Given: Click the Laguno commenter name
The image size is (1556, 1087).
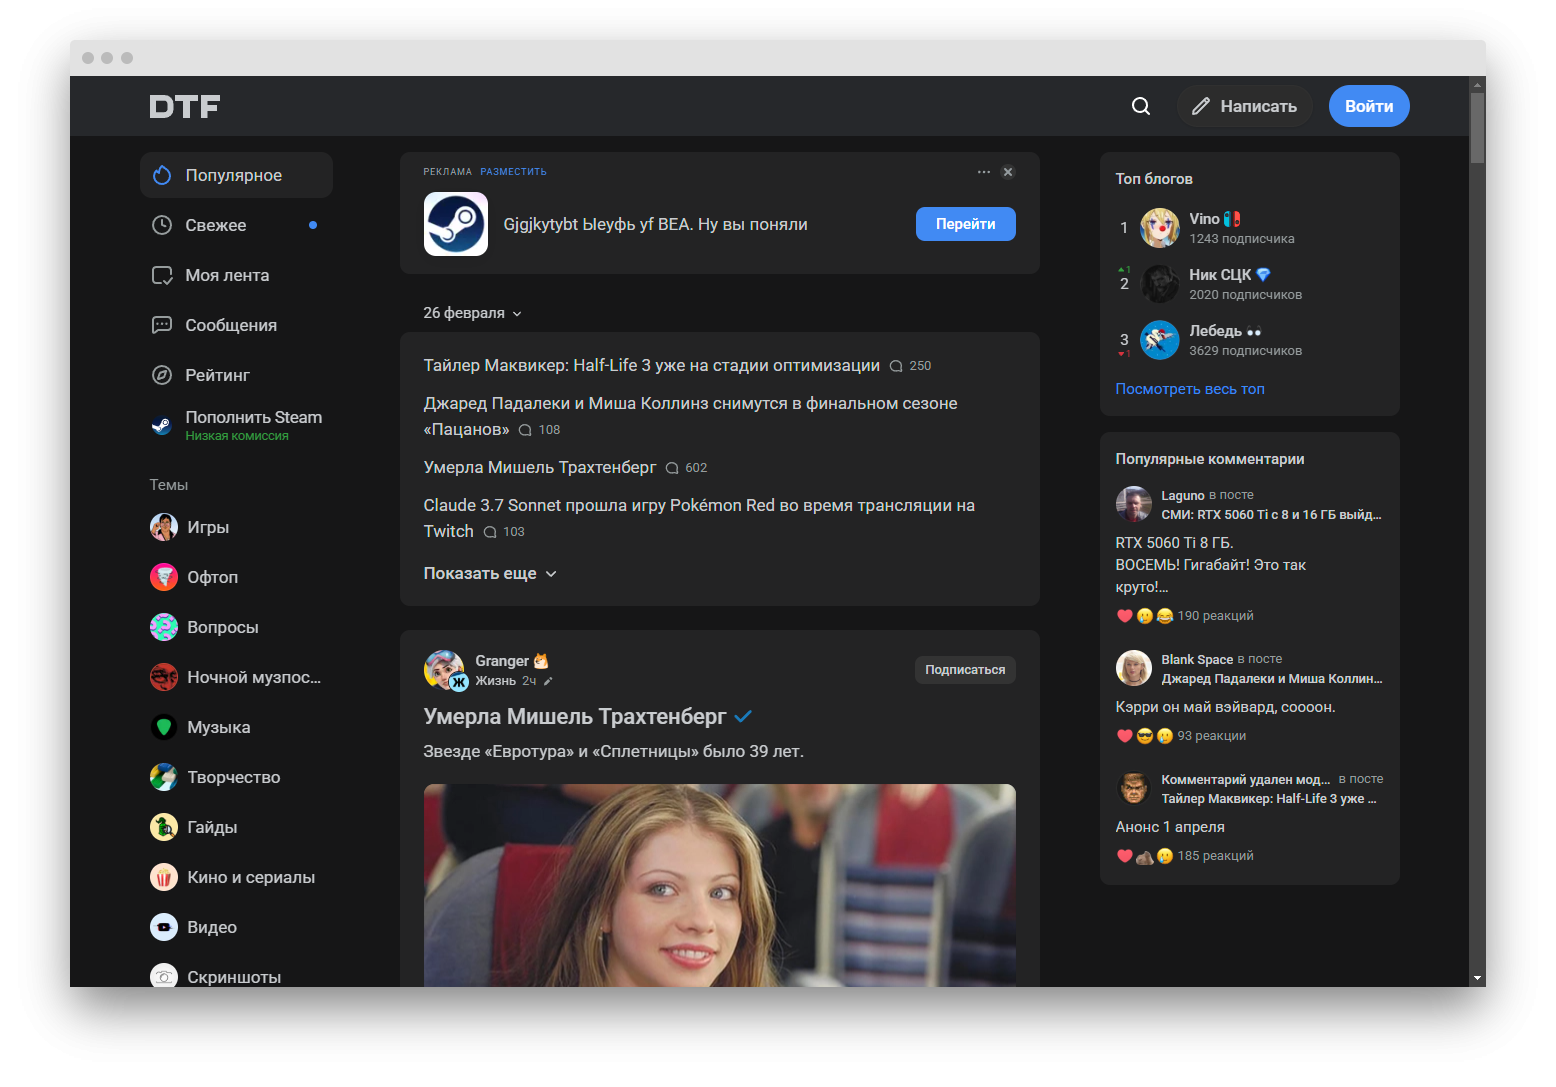Looking at the screenshot, I should (x=1183, y=495).
